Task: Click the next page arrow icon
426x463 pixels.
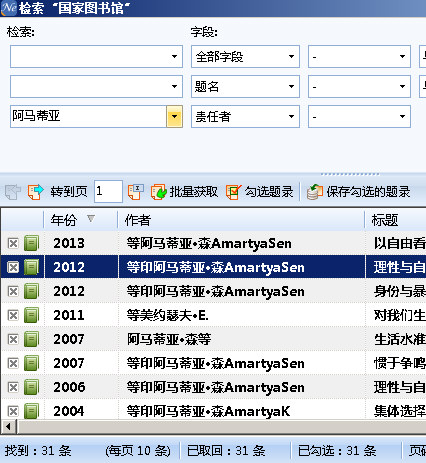Action: (35, 192)
